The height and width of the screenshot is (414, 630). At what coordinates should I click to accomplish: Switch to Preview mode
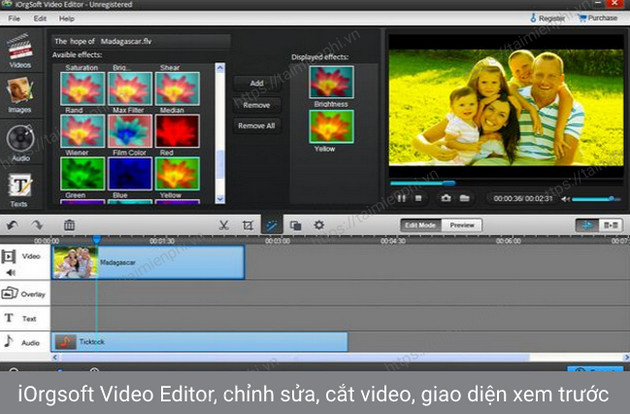pyautogui.click(x=462, y=225)
